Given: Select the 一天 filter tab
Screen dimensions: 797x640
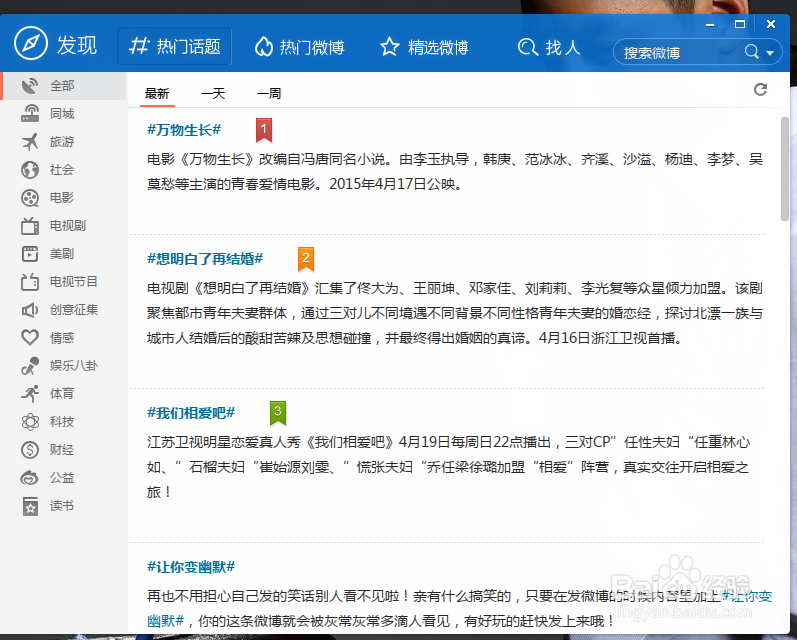Looking at the screenshot, I should (213, 94).
